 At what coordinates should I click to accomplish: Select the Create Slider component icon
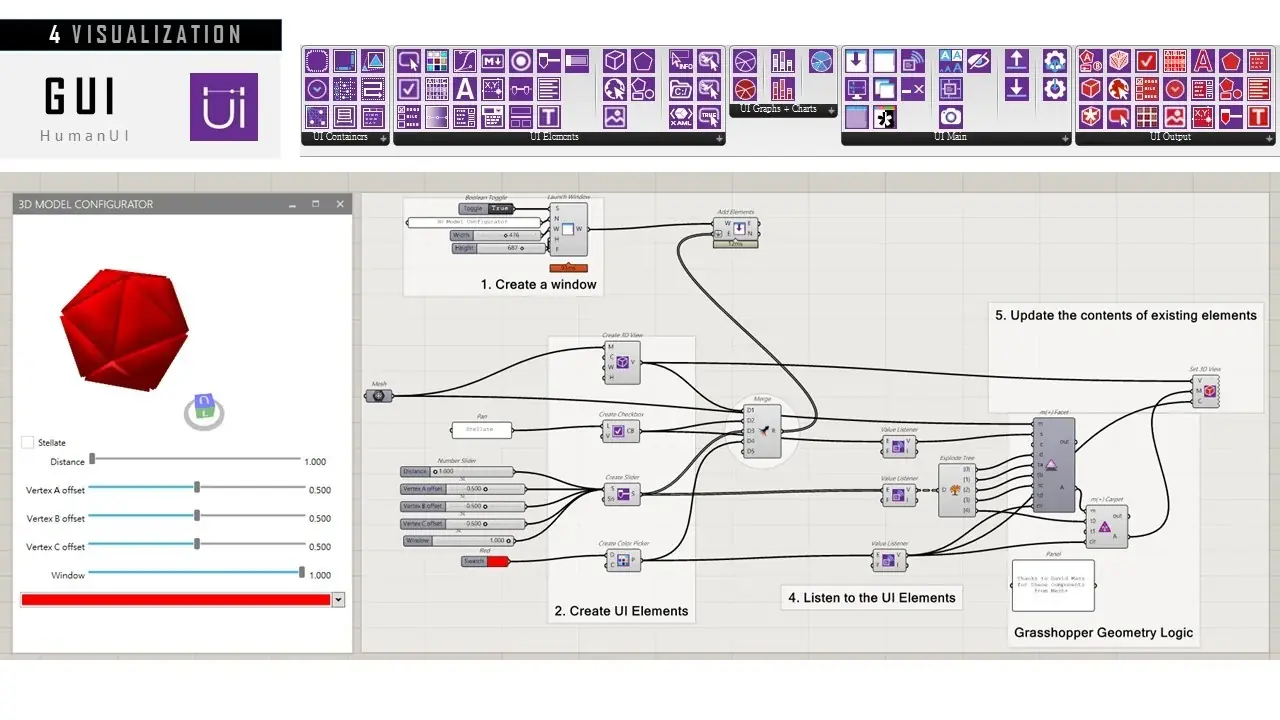(x=623, y=493)
